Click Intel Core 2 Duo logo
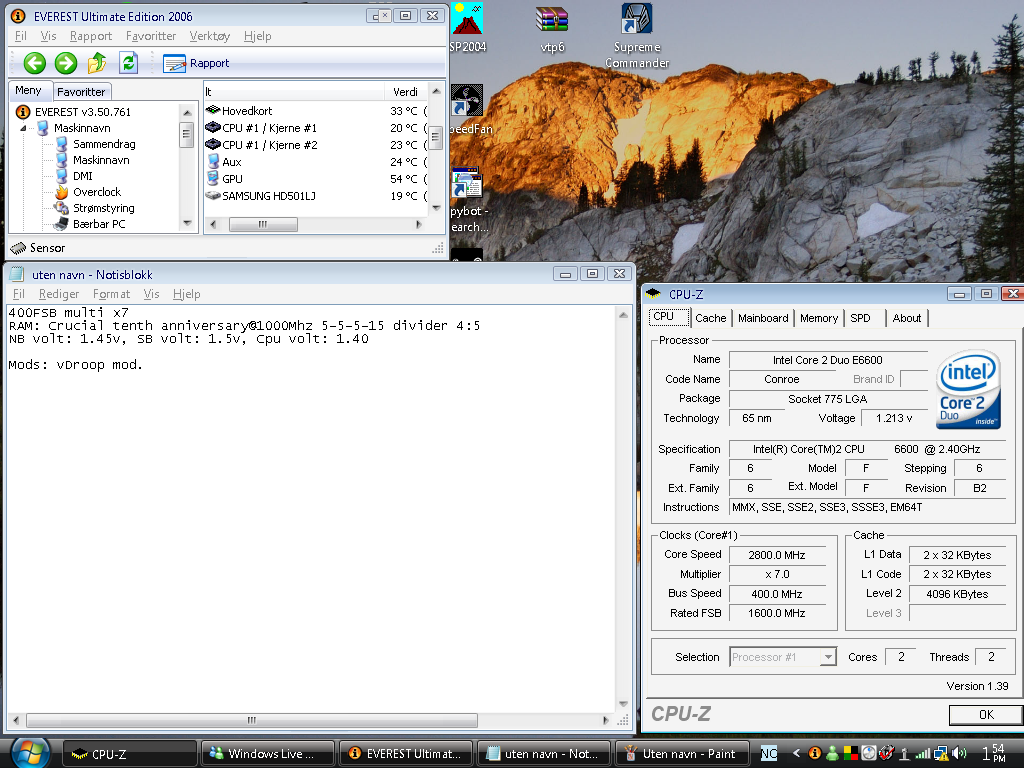 [x=968, y=389]
